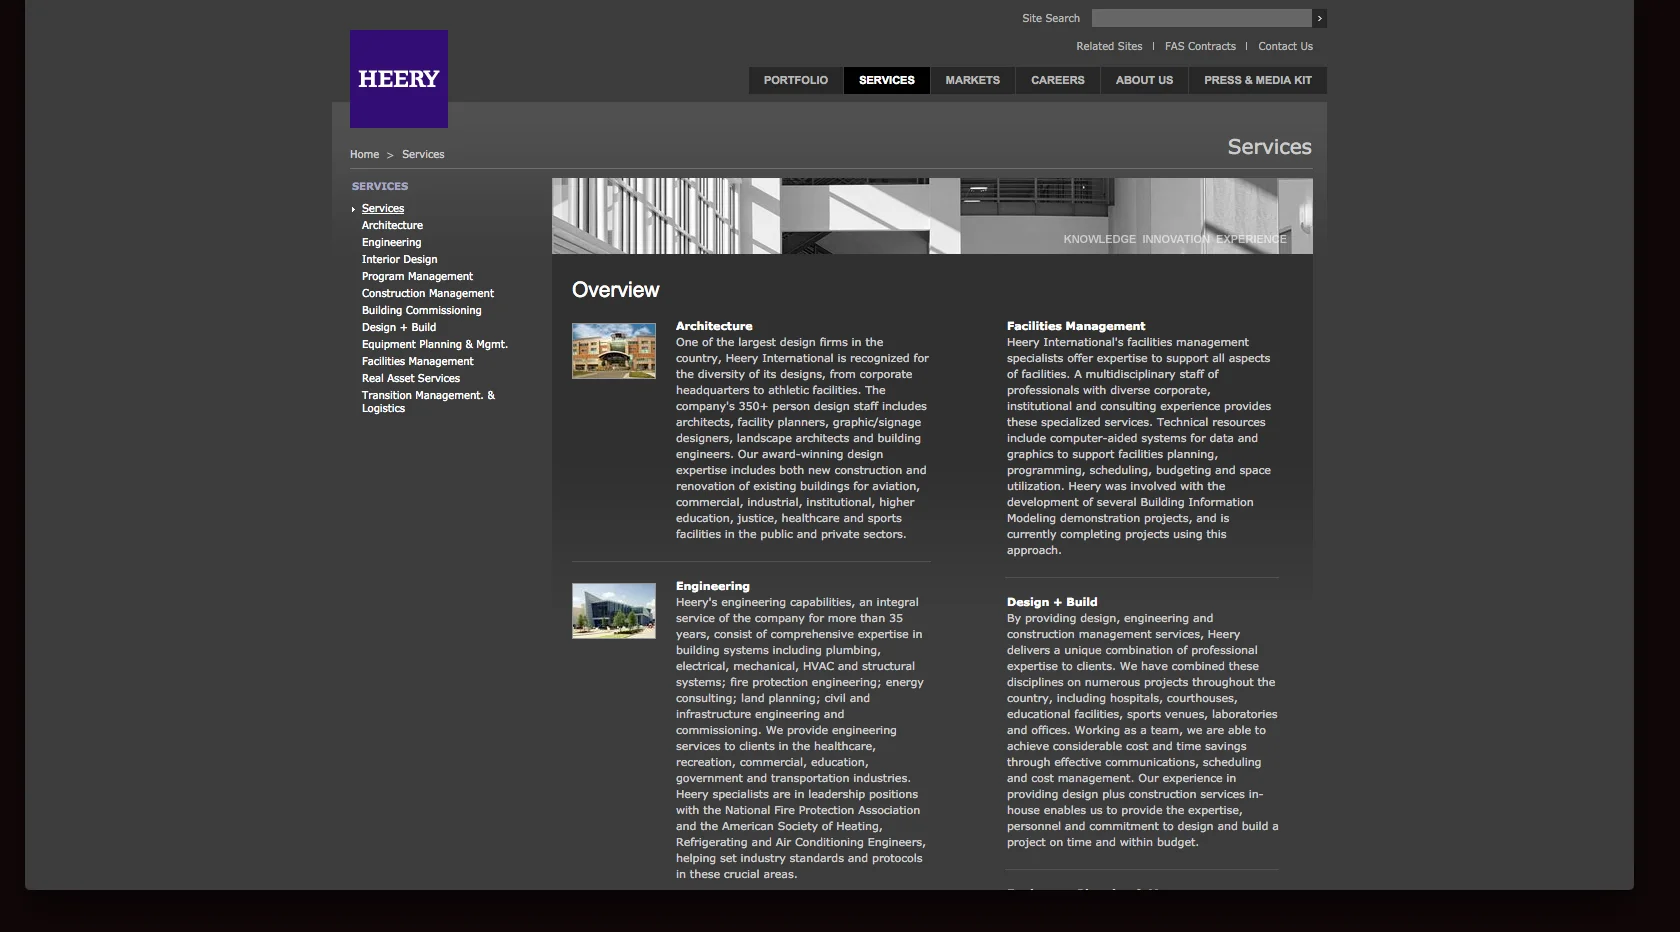1680x932 pixels.
Task: Open the Architecture building thumbnail image
Action: 613,351
